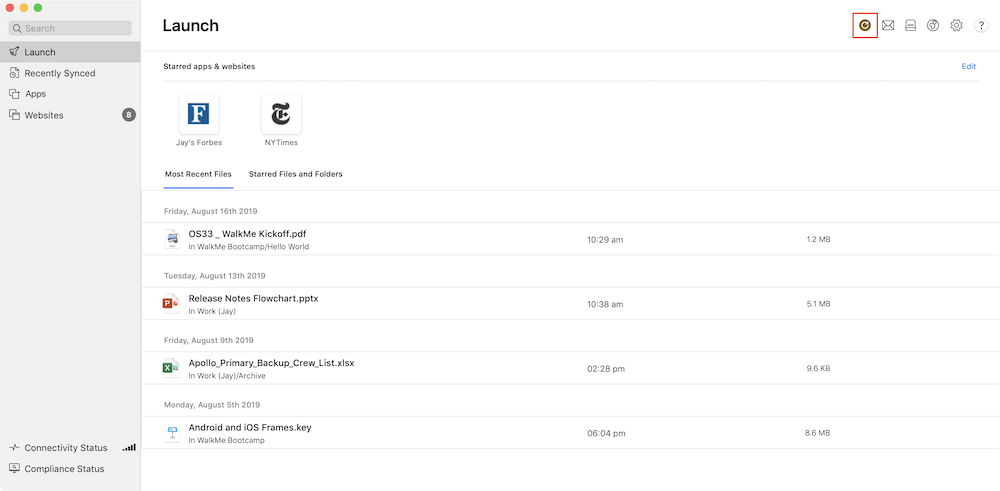Click the 06:04 pm time cell
The width and height of the screenshot is (1000, 491).
click(x=606, y=434)
